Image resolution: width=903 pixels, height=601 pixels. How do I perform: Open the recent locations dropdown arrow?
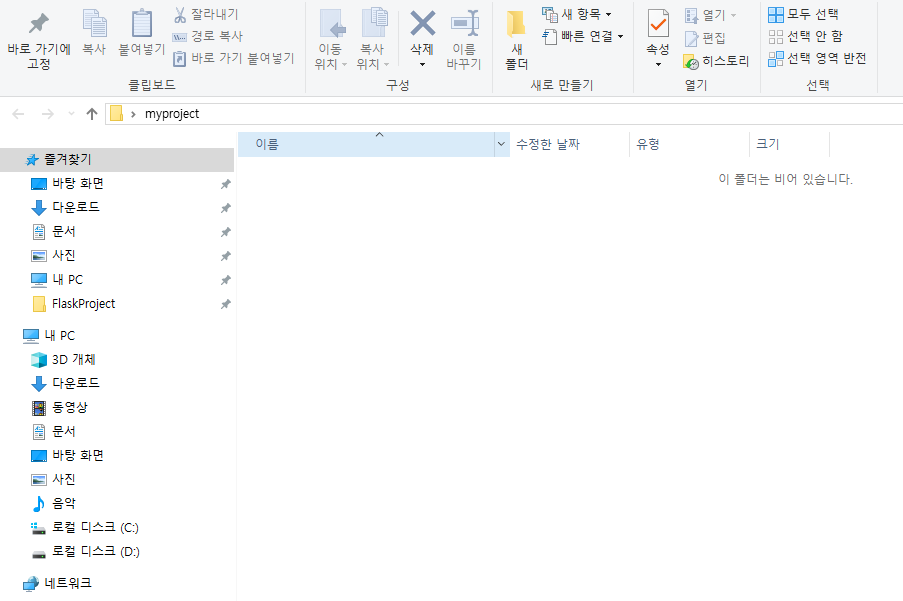tap(71, 114)
